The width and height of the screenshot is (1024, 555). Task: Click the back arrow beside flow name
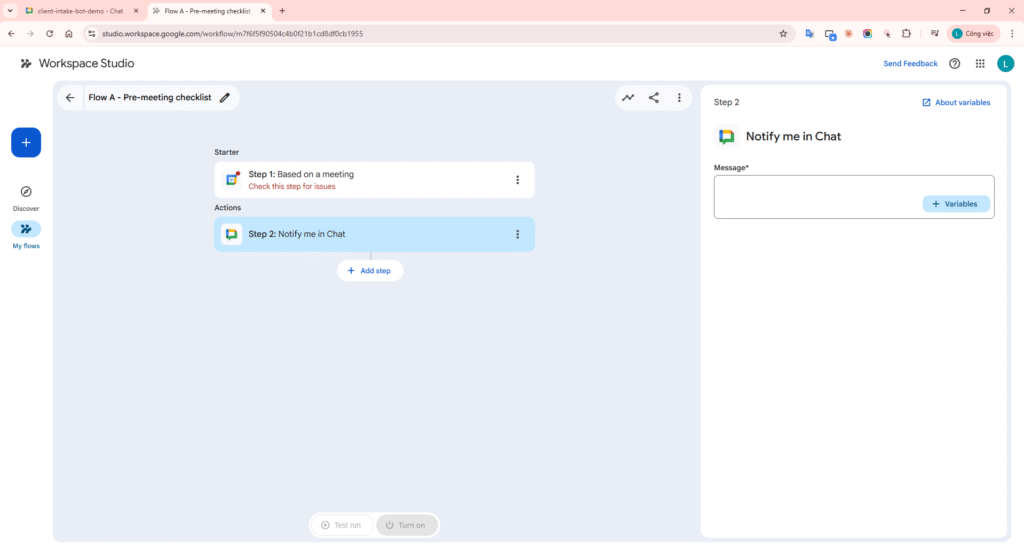[x=70, y=98]
